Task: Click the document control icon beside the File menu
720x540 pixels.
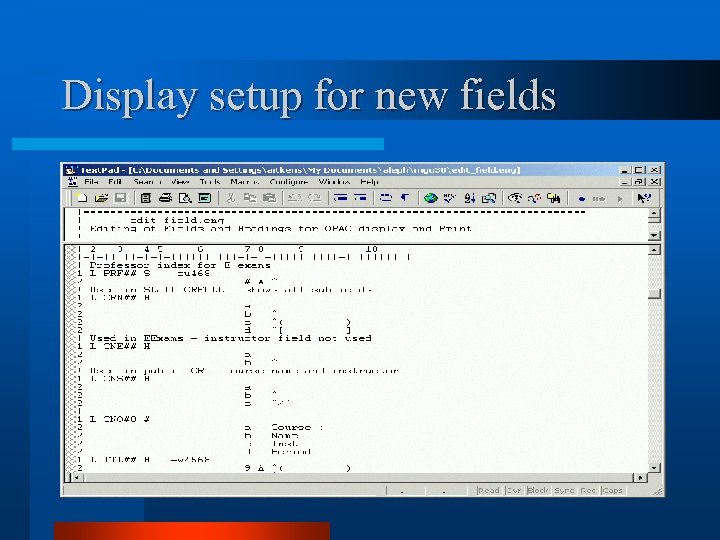Action: click(x=73, y=182)
